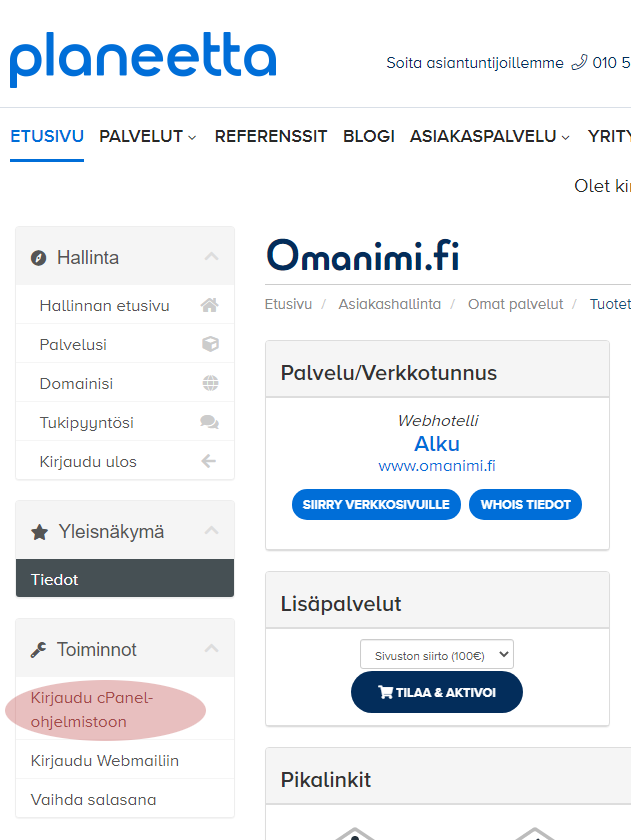
Task: Click the arrow icon on Kirjaudu ulos row
Action: [208, 461]
